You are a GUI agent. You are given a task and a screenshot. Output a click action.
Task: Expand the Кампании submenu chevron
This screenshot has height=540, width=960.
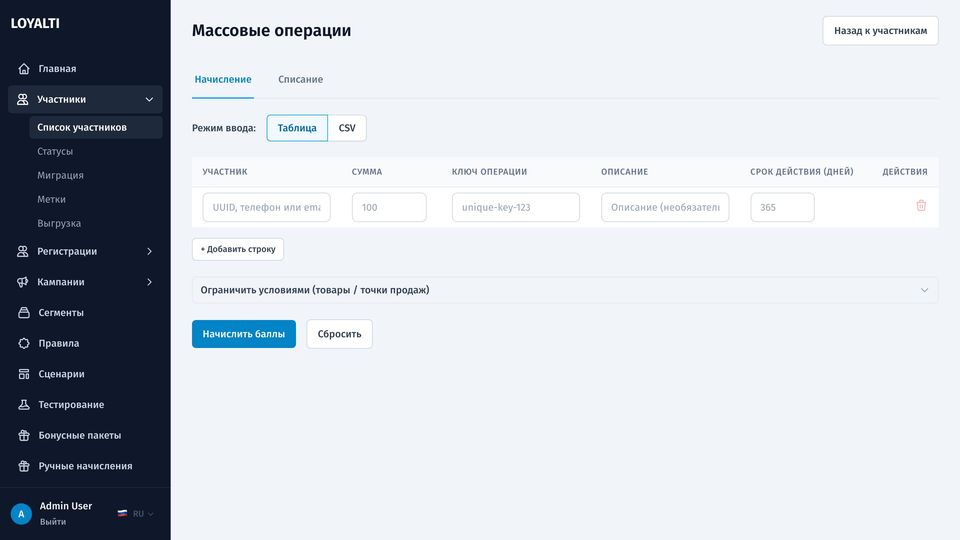(149, 282)
